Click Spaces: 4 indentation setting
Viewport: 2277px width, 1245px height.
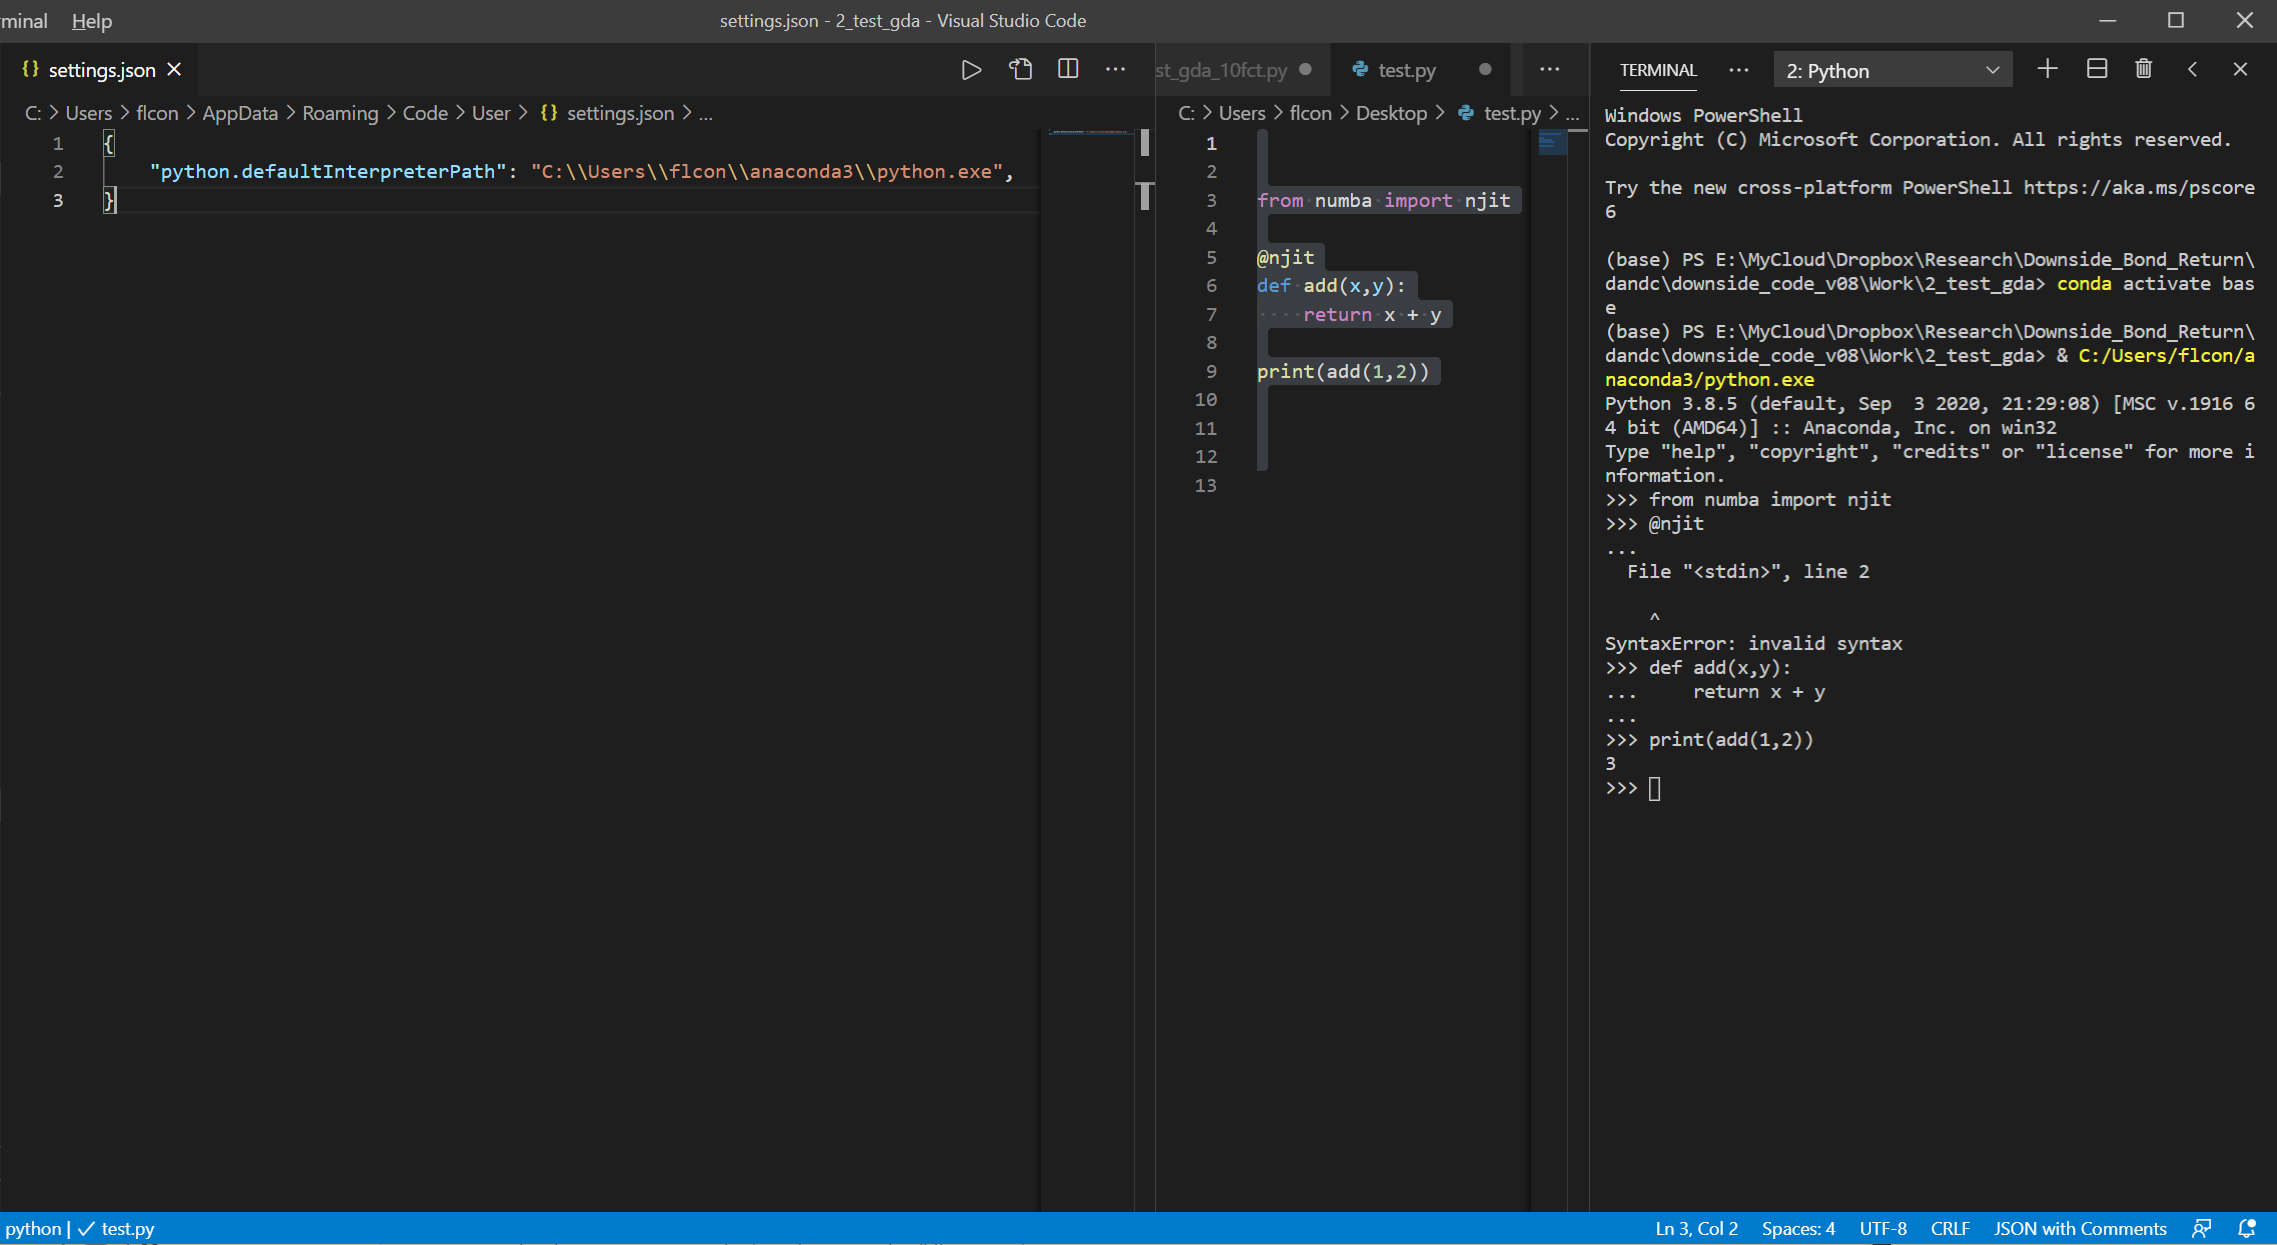point(1798,1228)
